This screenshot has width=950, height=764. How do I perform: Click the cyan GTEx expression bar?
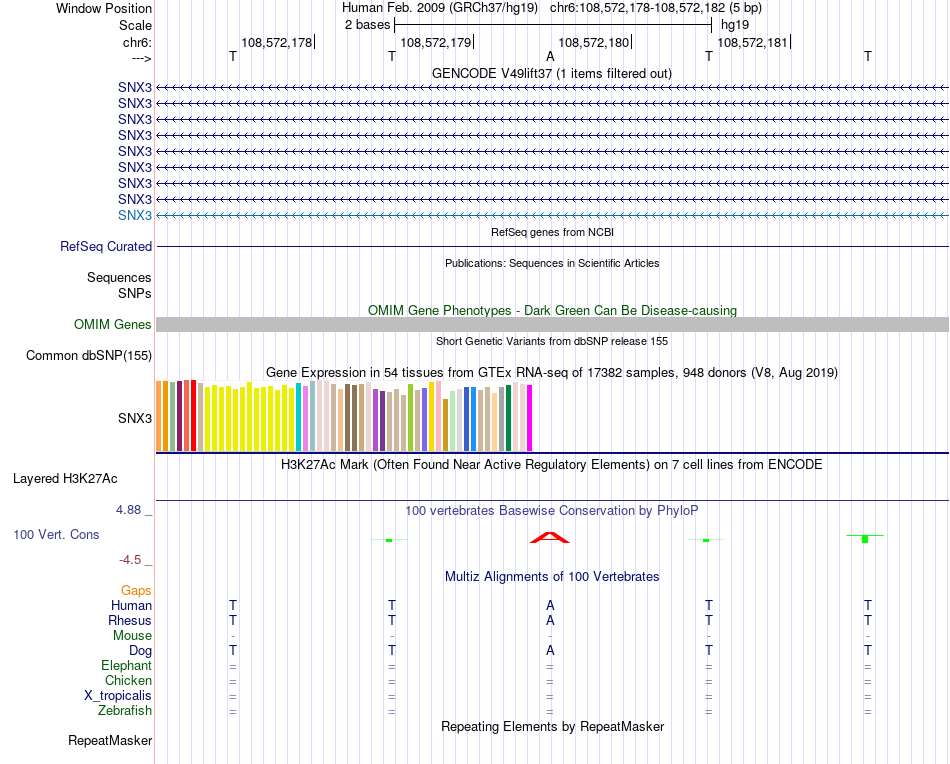(299, 417)
